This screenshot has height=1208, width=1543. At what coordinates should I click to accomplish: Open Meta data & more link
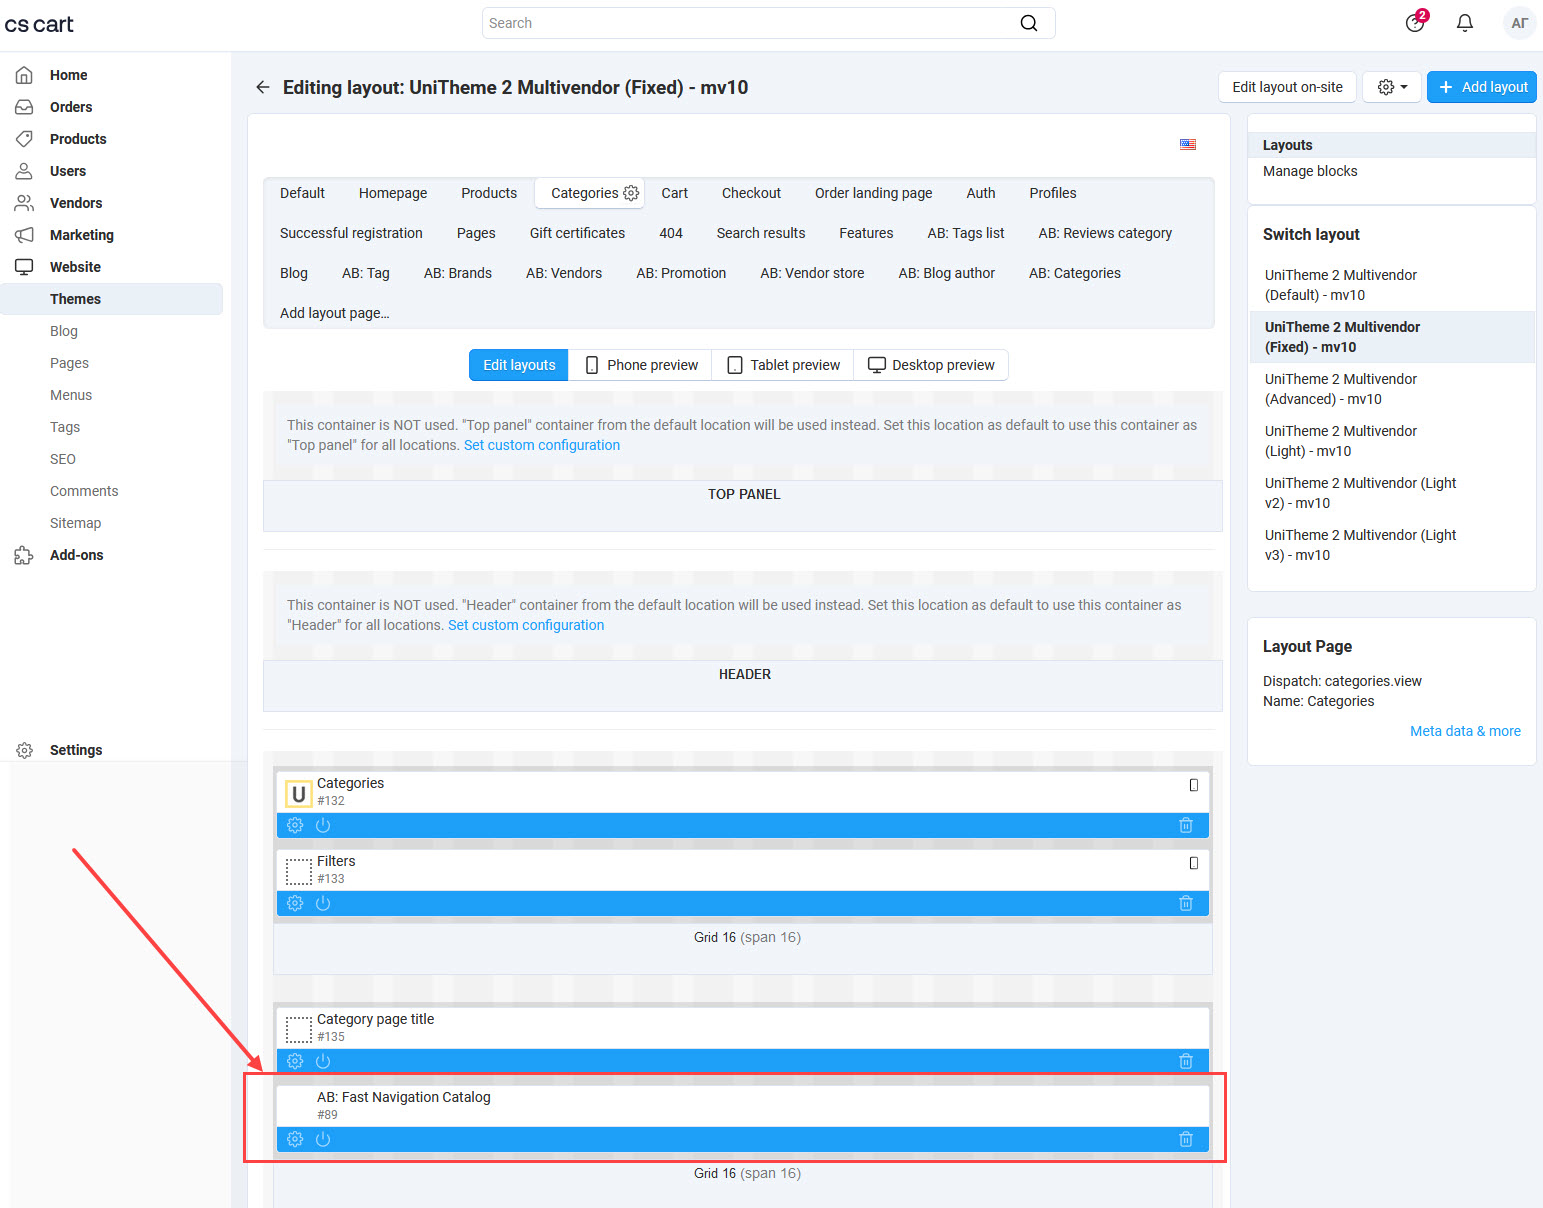click(x=1465, y=731)
